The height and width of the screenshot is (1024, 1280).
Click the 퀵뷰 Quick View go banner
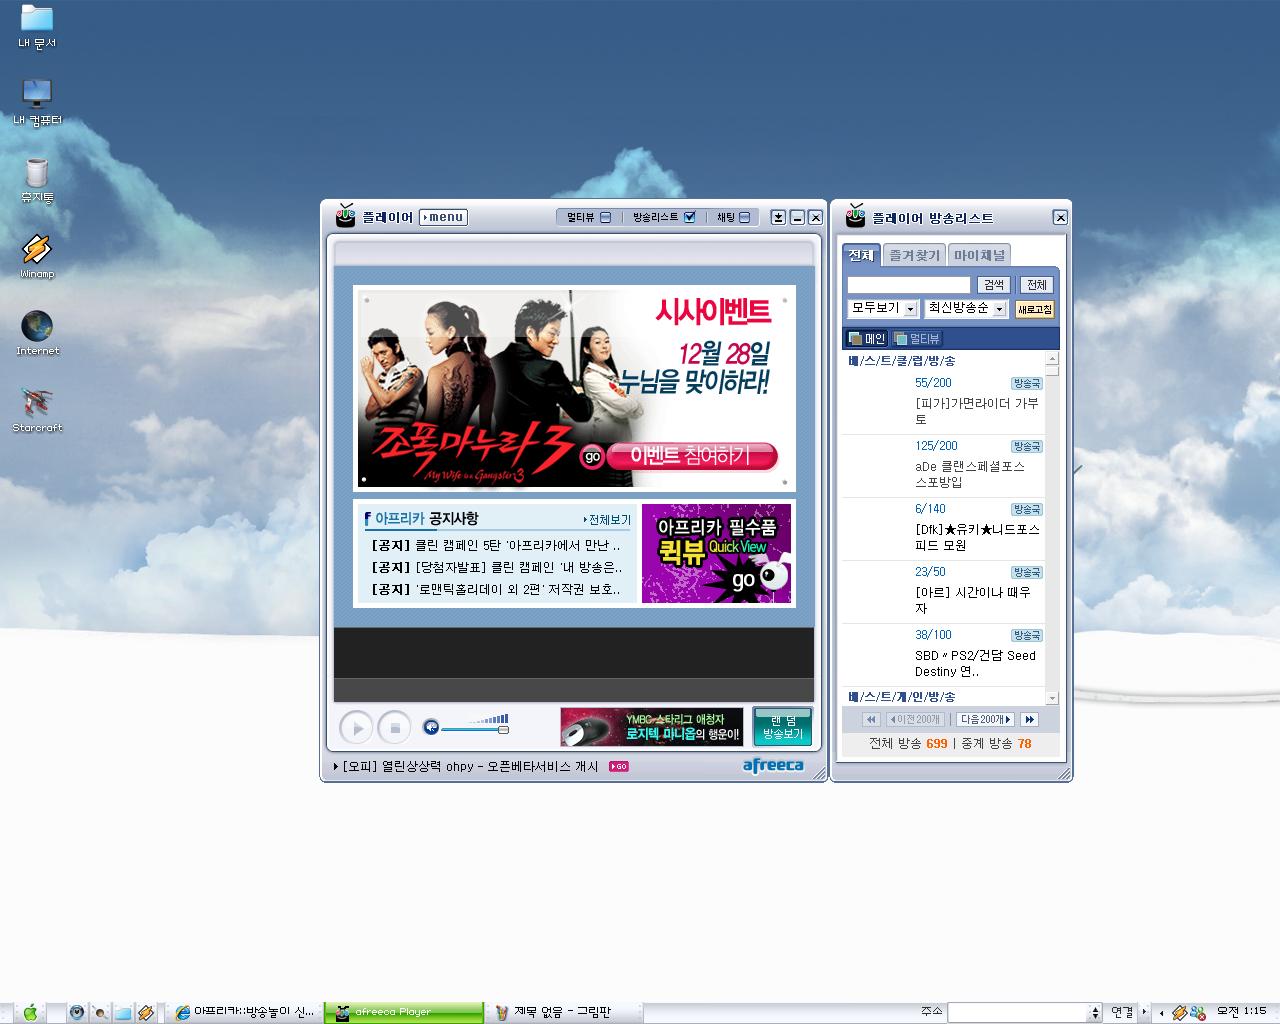click(x=716, y=553)
